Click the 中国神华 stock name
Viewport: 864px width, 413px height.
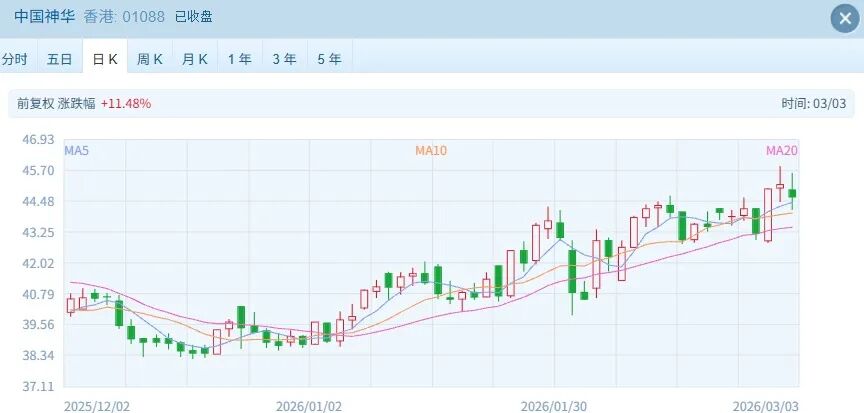45,17
